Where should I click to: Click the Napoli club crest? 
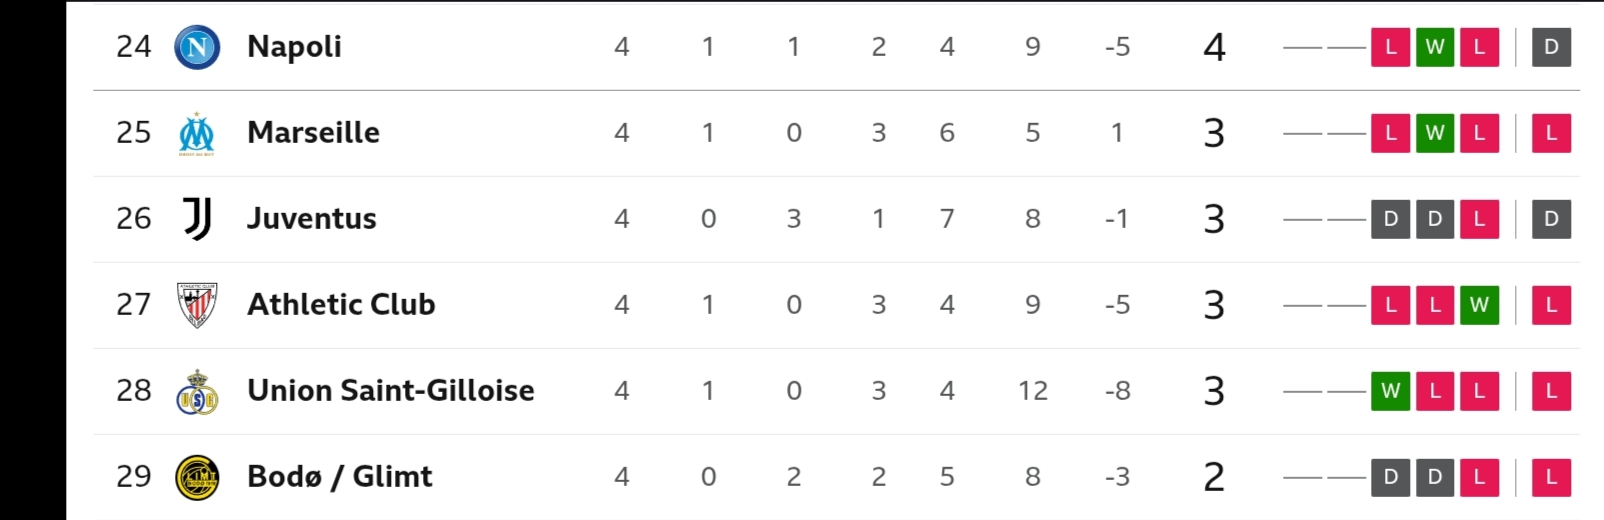(x=197, y=47)
